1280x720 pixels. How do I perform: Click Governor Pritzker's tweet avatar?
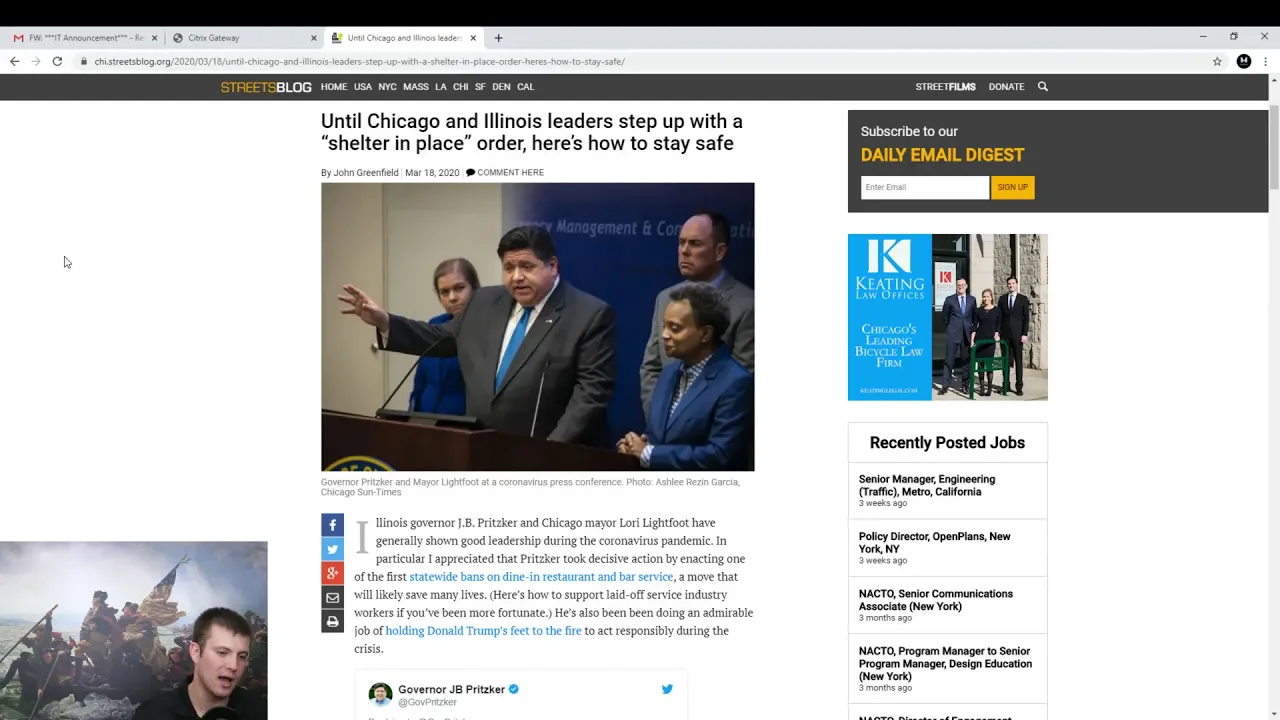tap(380, 695)
